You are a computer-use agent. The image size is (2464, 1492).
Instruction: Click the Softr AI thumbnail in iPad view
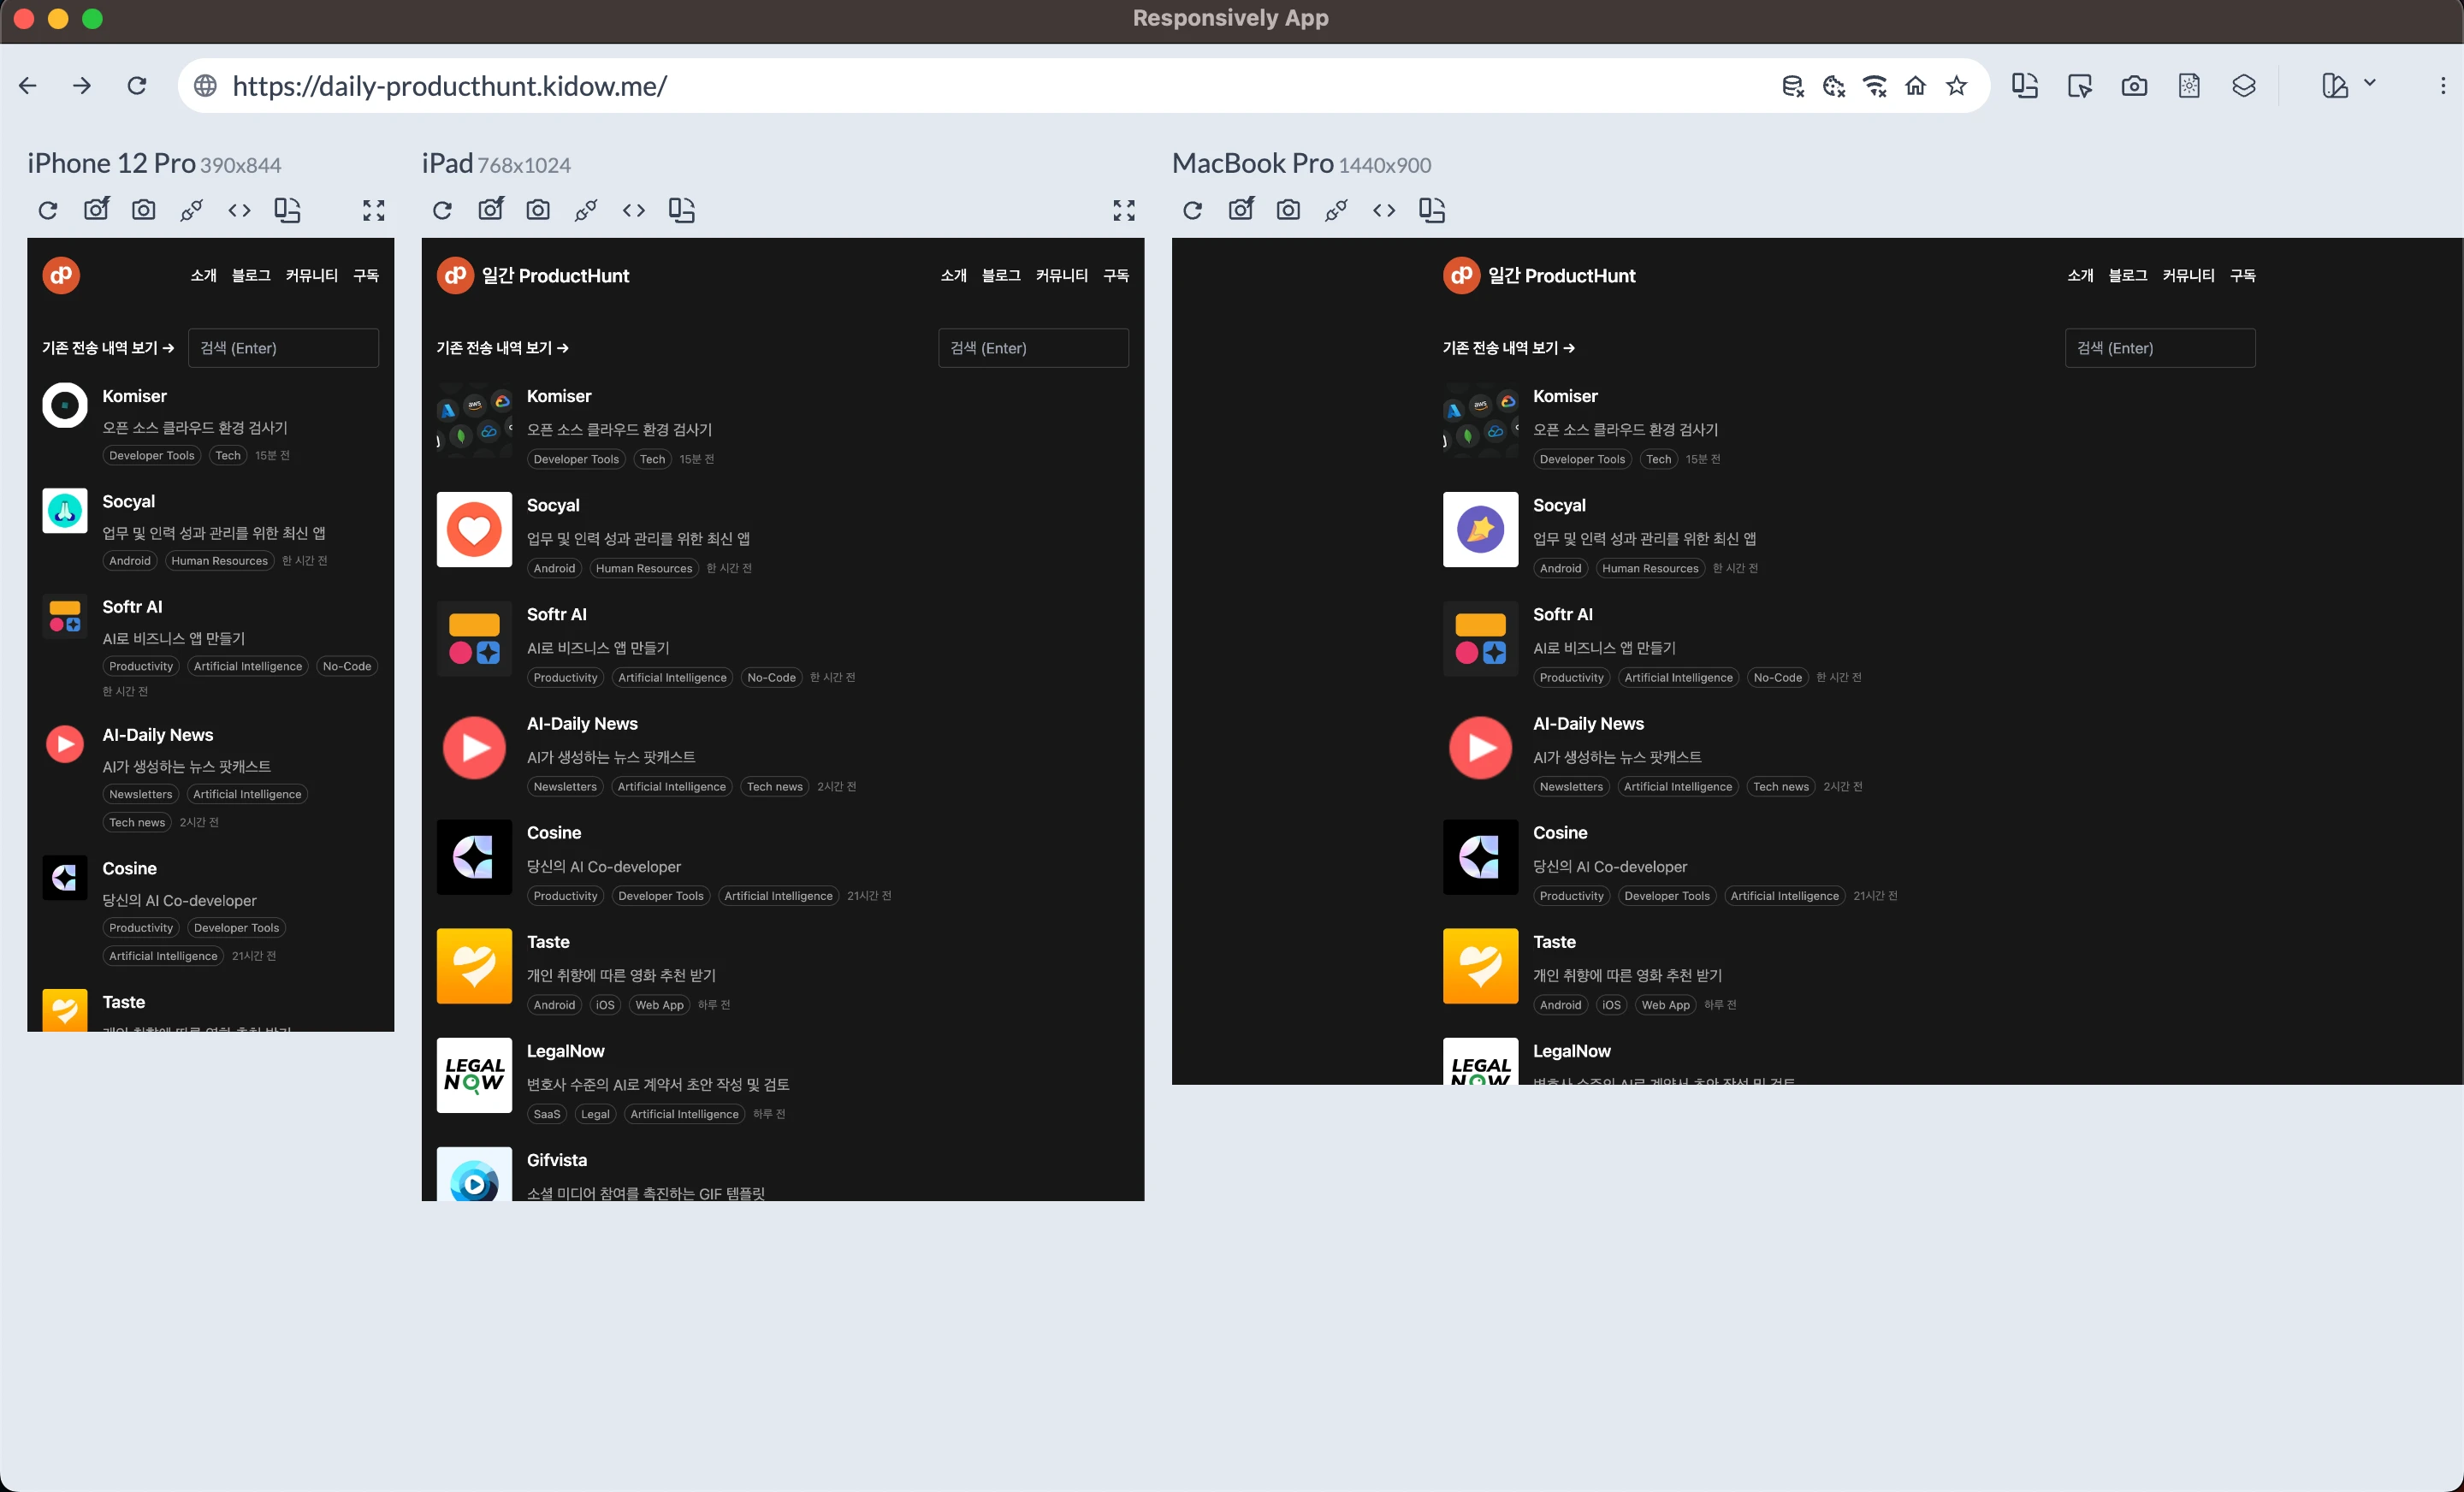474,639
